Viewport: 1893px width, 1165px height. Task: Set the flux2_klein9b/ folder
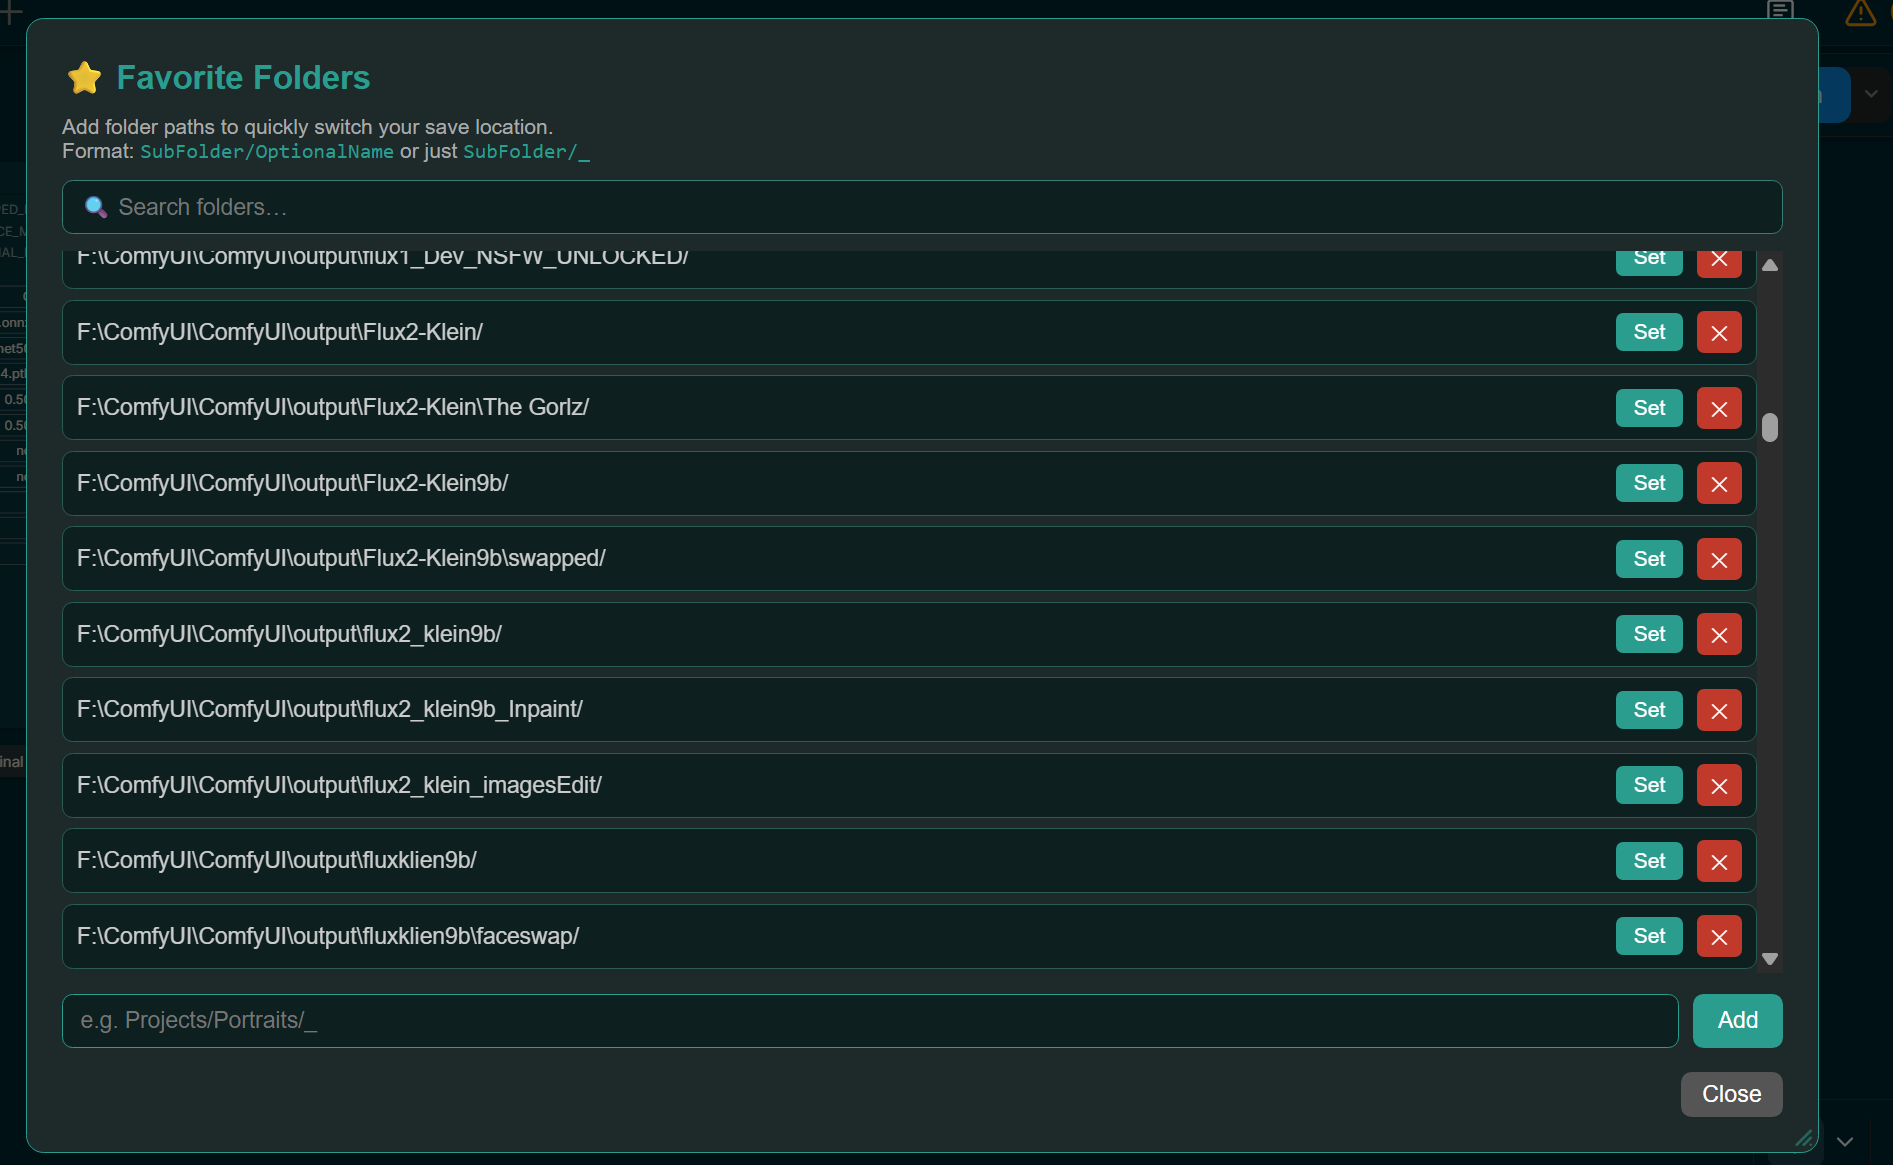(x=1649, y=634)
